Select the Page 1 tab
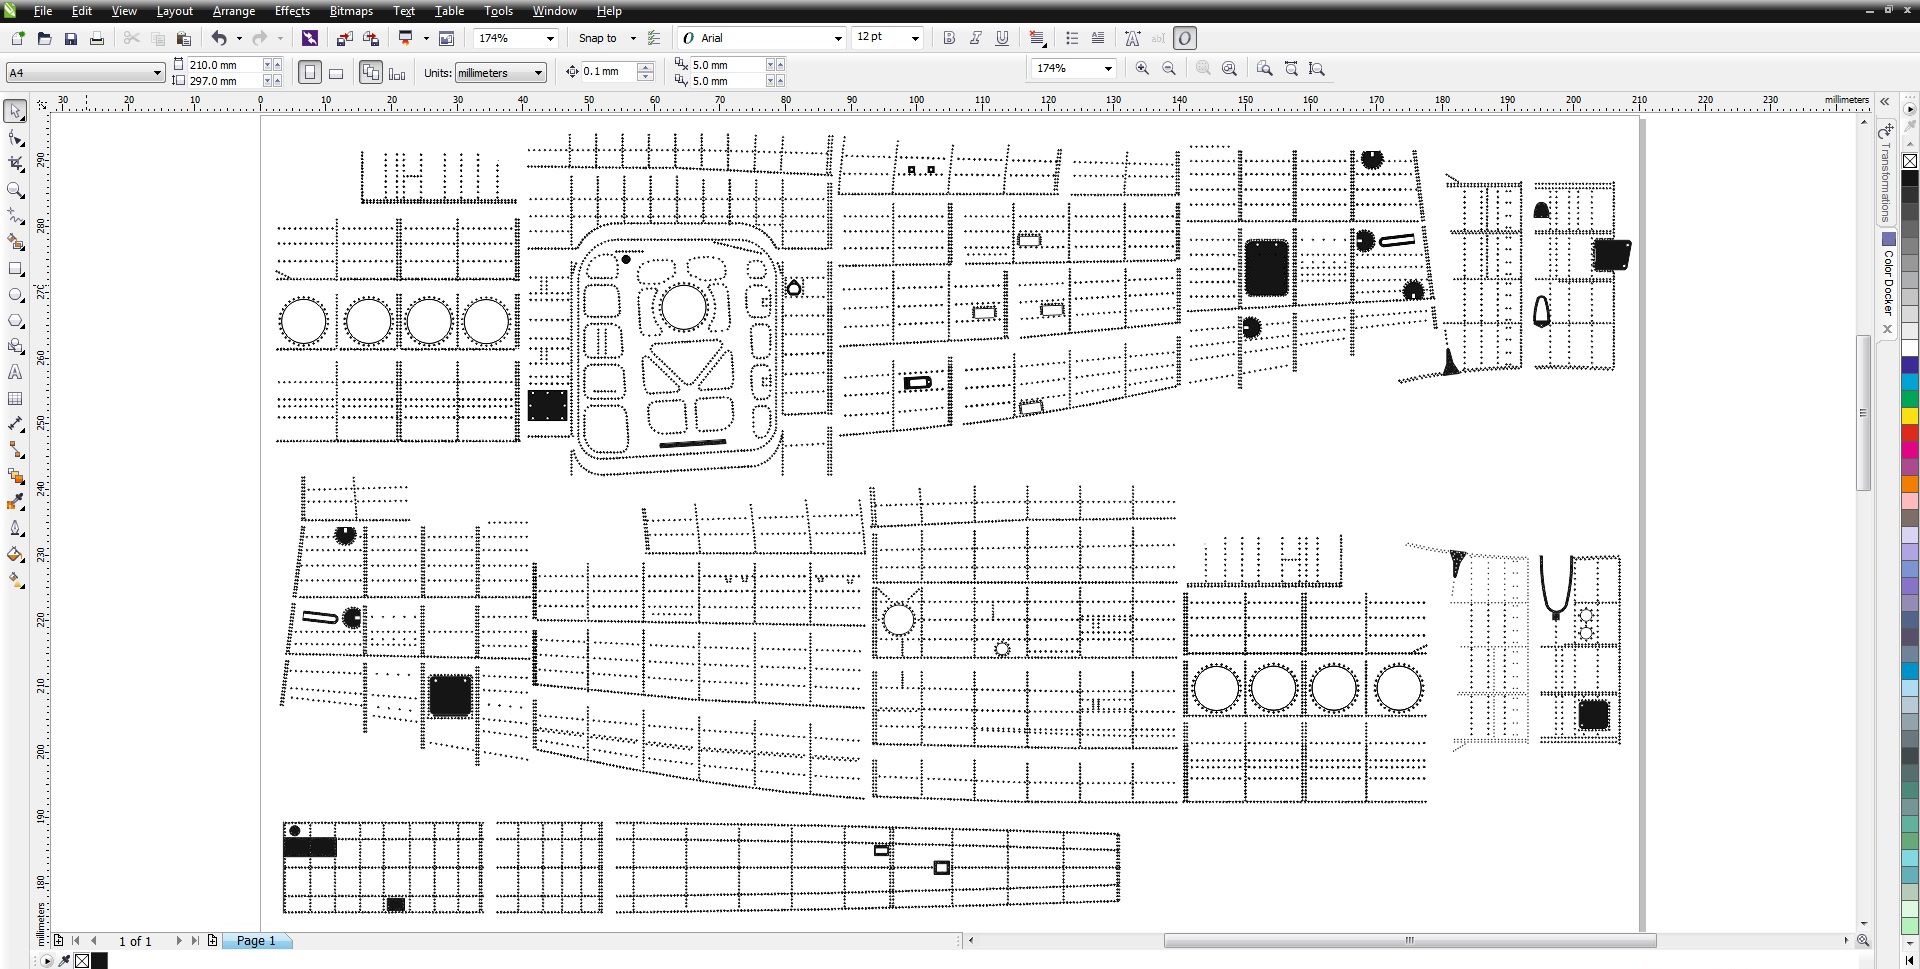The height and width of the screenshot is (969, 1920). point(256,941)
